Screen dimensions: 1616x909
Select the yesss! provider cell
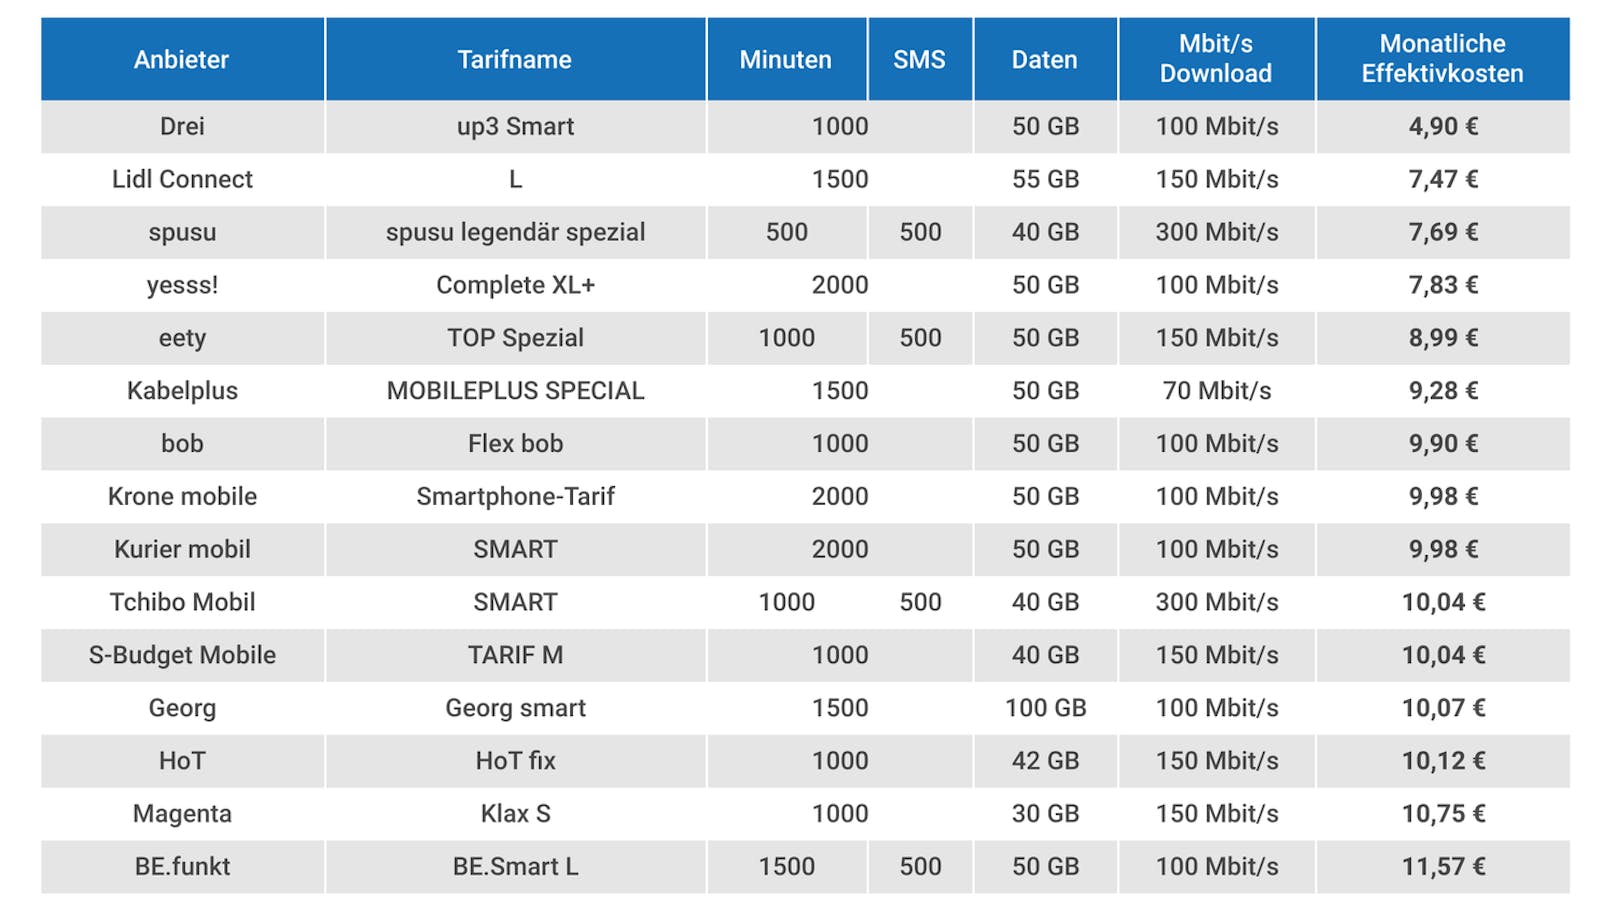[x=182, y=286]
